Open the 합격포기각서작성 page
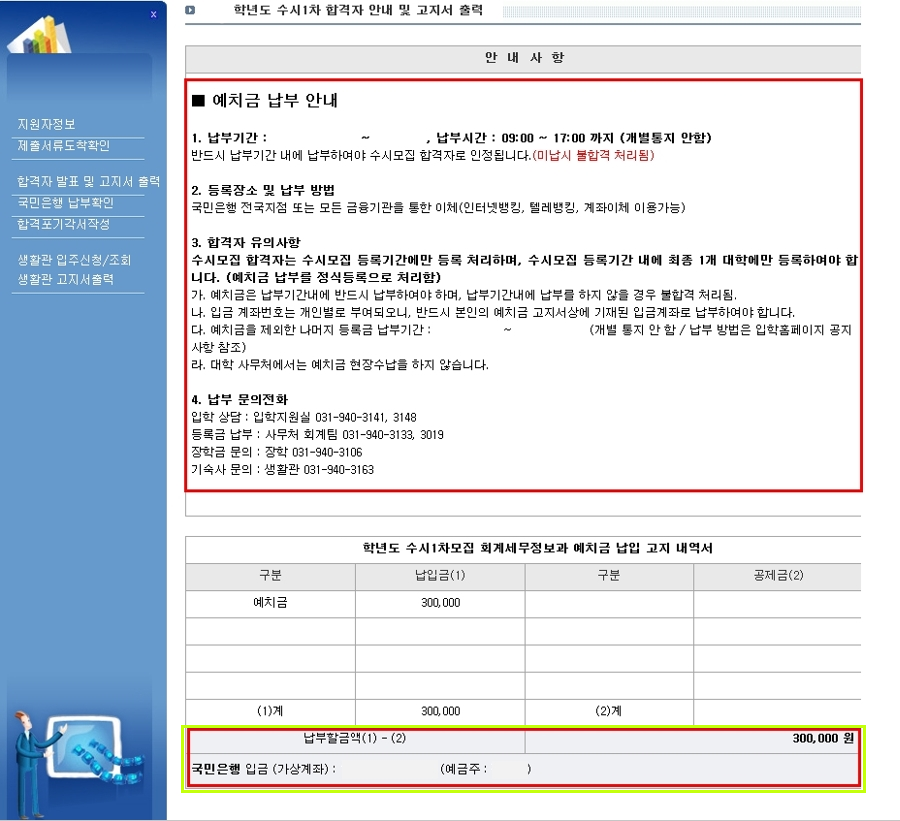 tap(63, 224)
